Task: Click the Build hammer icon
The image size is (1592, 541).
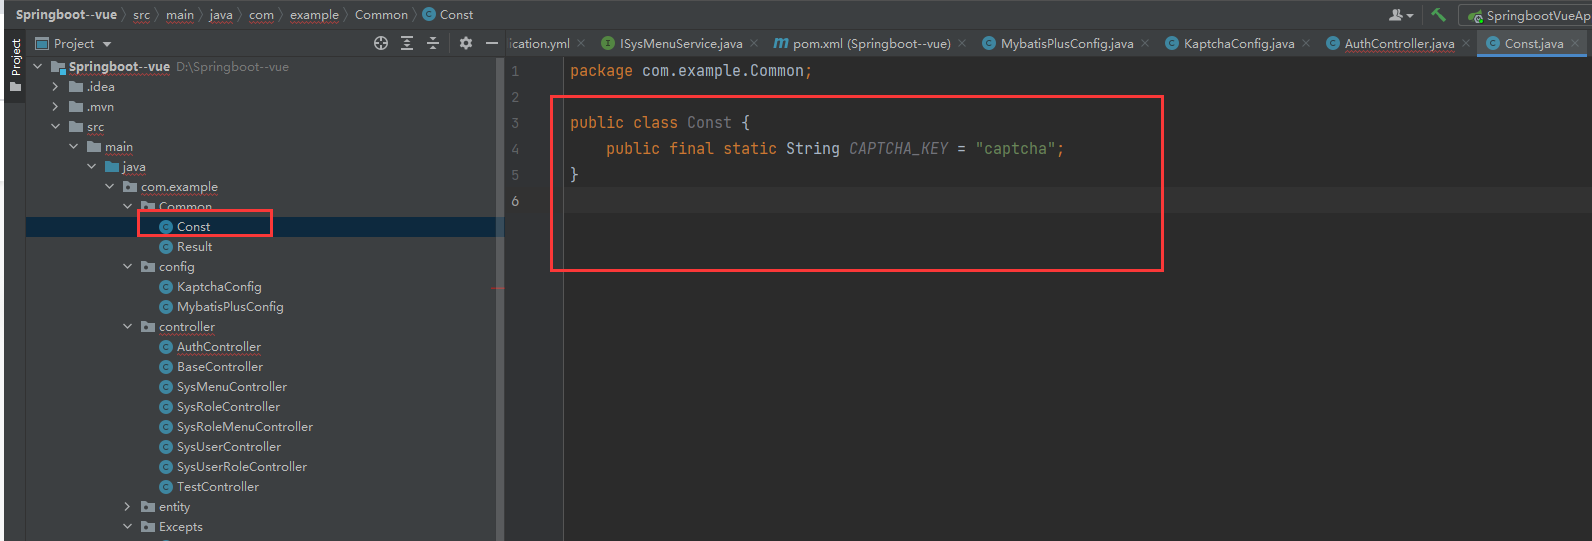Action: [x=1438, y=14]
